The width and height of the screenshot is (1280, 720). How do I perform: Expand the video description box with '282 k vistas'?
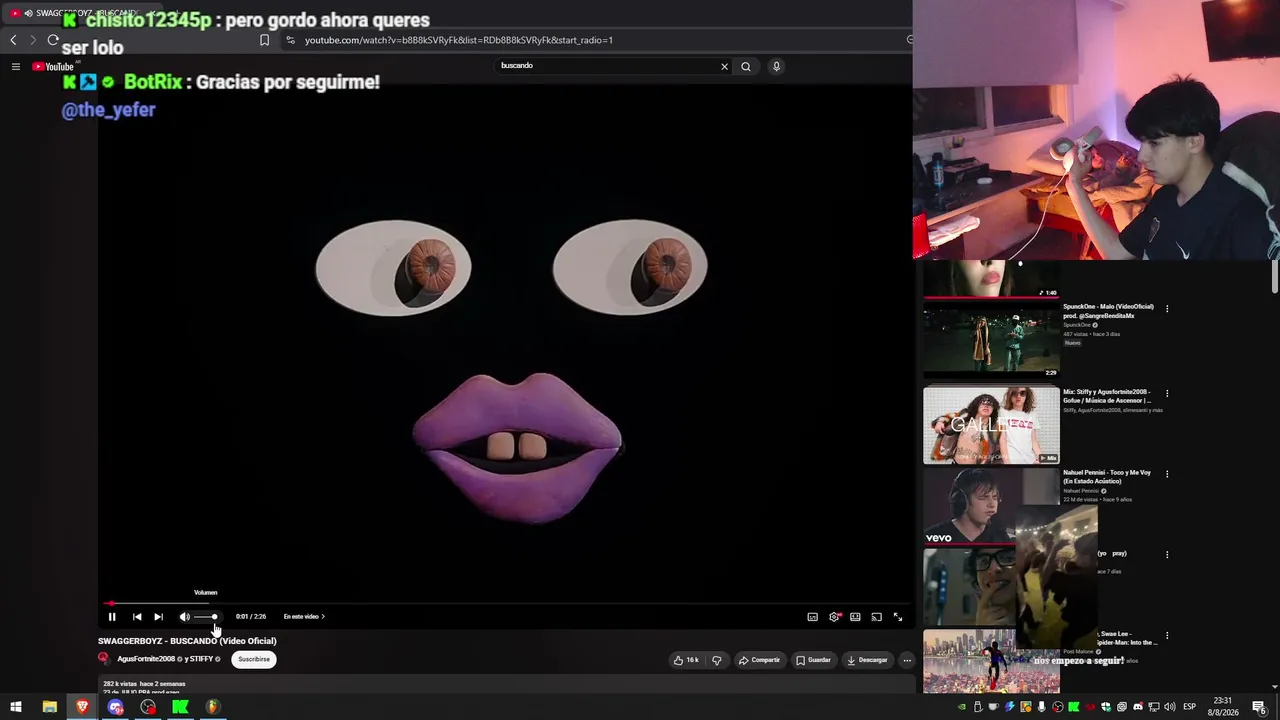506,686
